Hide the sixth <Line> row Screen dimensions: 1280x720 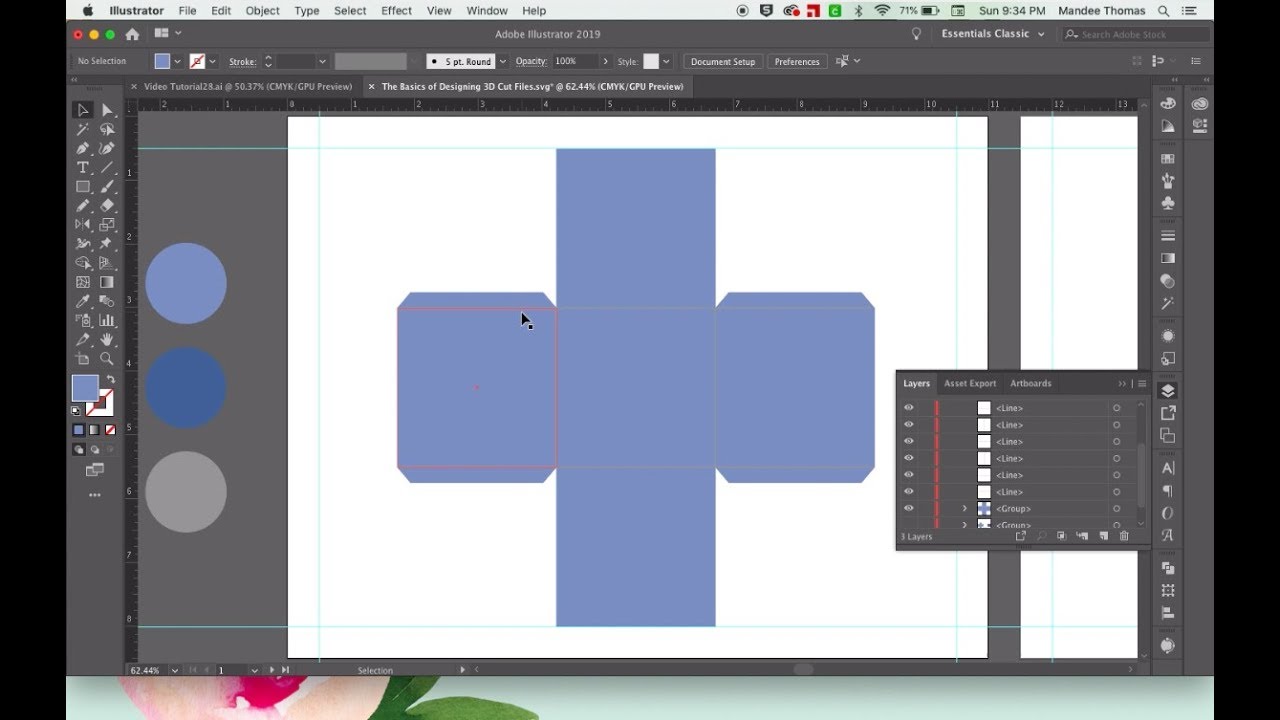(909, 491)
